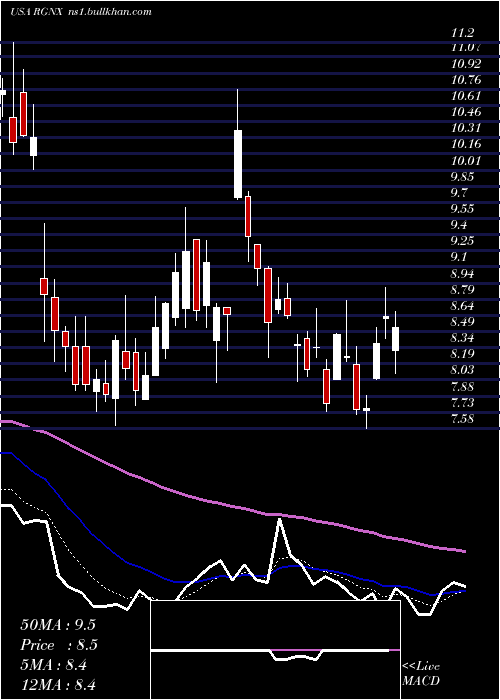
Task: Click the 10.76 price axis label
Action: [x=466, y=80]
